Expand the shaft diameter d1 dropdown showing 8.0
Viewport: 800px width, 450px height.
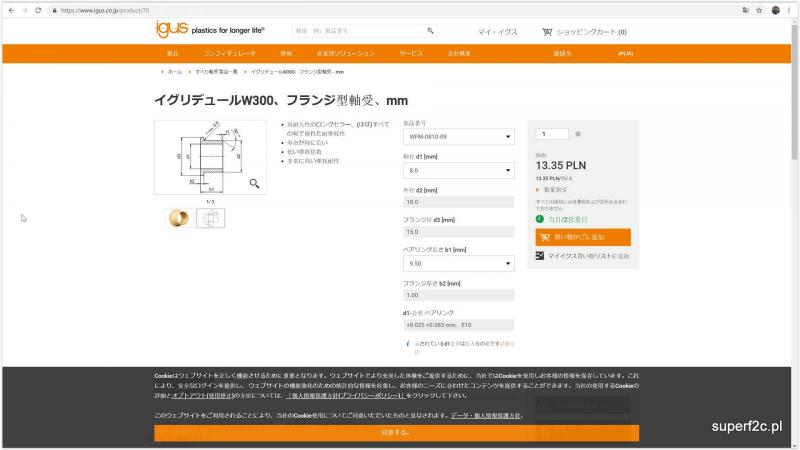[x=458, y=171]
